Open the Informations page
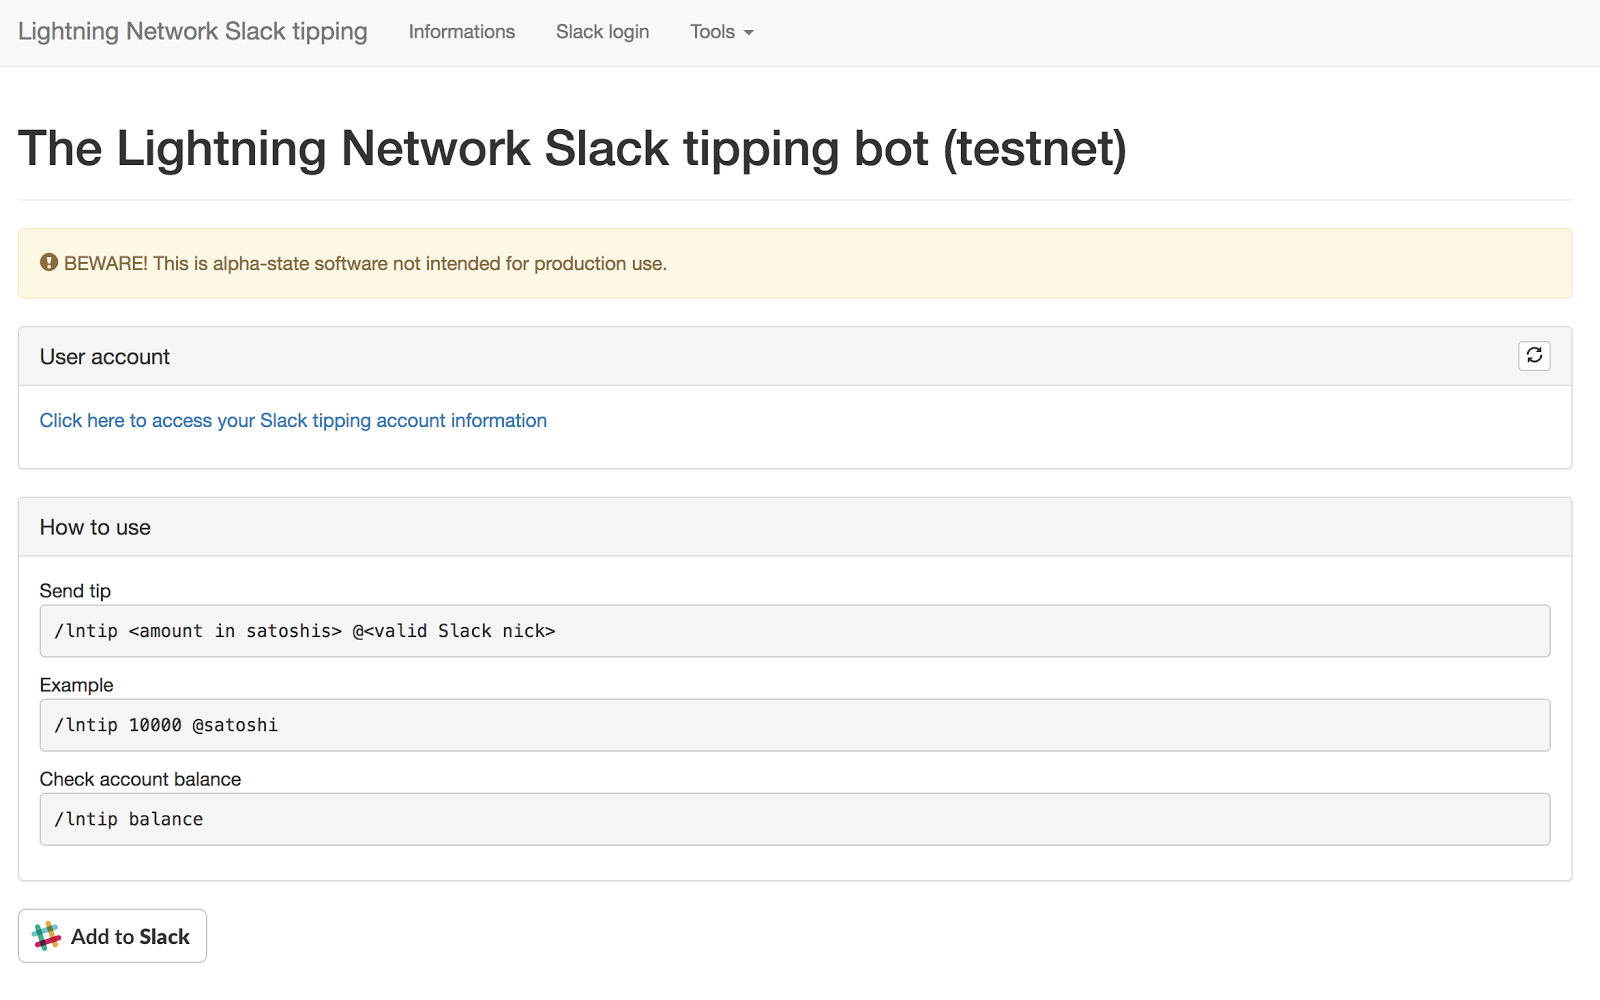 [x=461, y=31]
